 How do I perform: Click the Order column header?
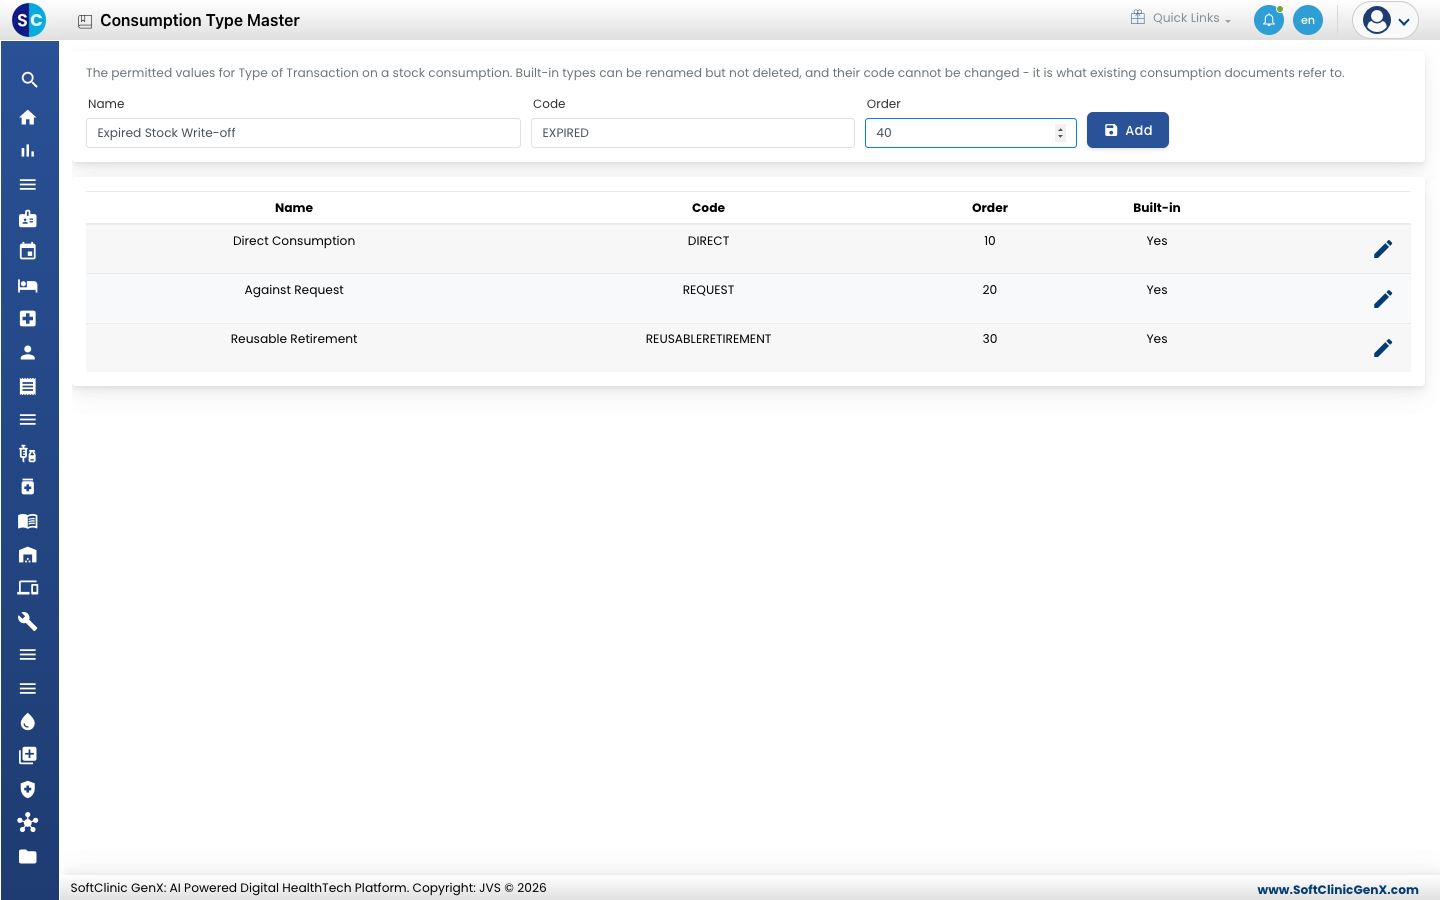click(990, 208)
